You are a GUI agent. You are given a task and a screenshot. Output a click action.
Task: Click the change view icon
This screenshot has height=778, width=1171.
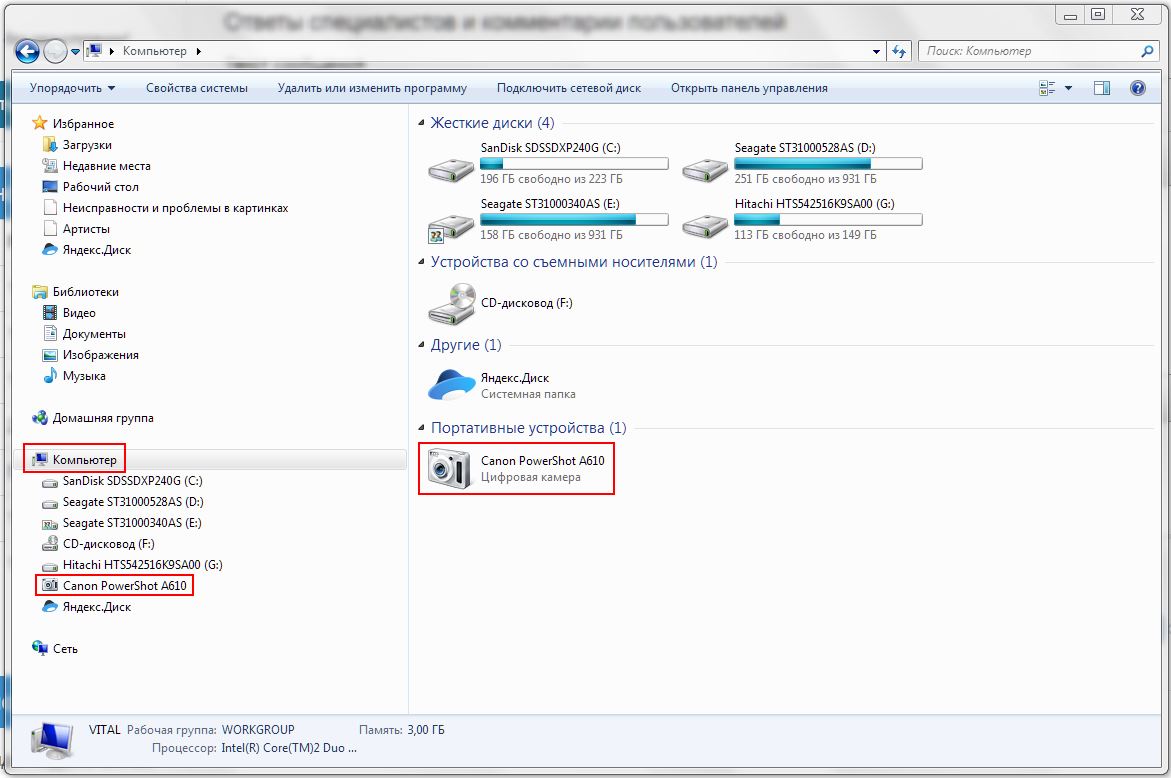coord(1047,88)
